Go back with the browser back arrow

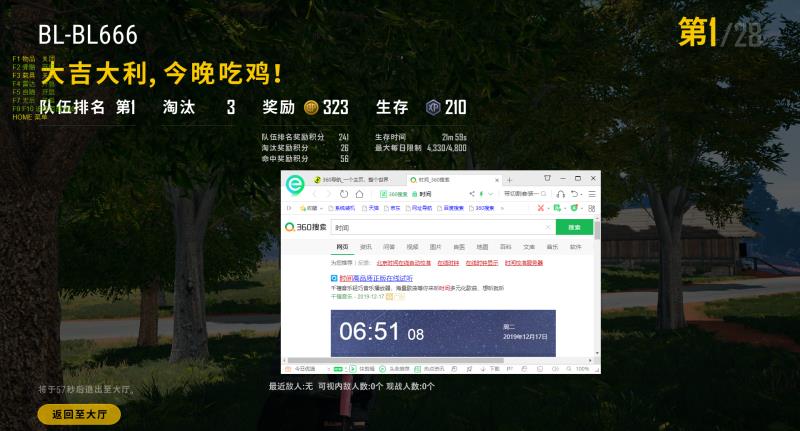[314, 194]
